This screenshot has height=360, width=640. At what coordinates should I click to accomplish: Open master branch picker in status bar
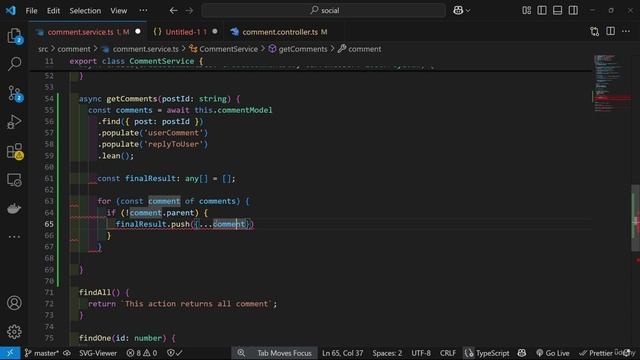click(42, 353)
